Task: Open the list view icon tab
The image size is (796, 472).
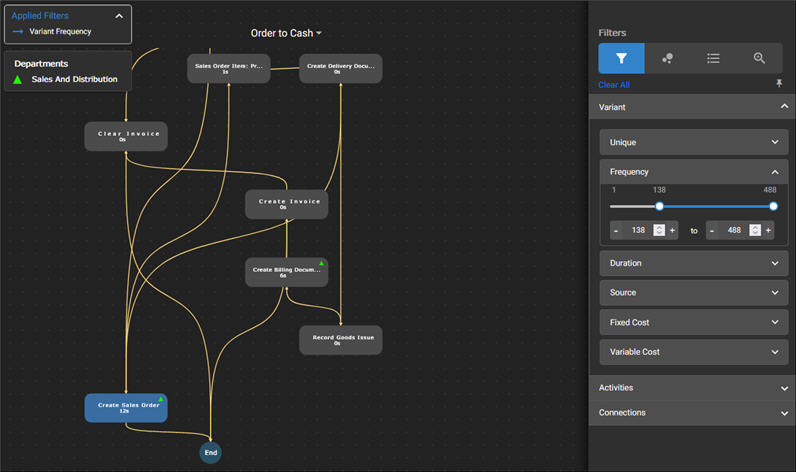Action: (x=713, y=58)
